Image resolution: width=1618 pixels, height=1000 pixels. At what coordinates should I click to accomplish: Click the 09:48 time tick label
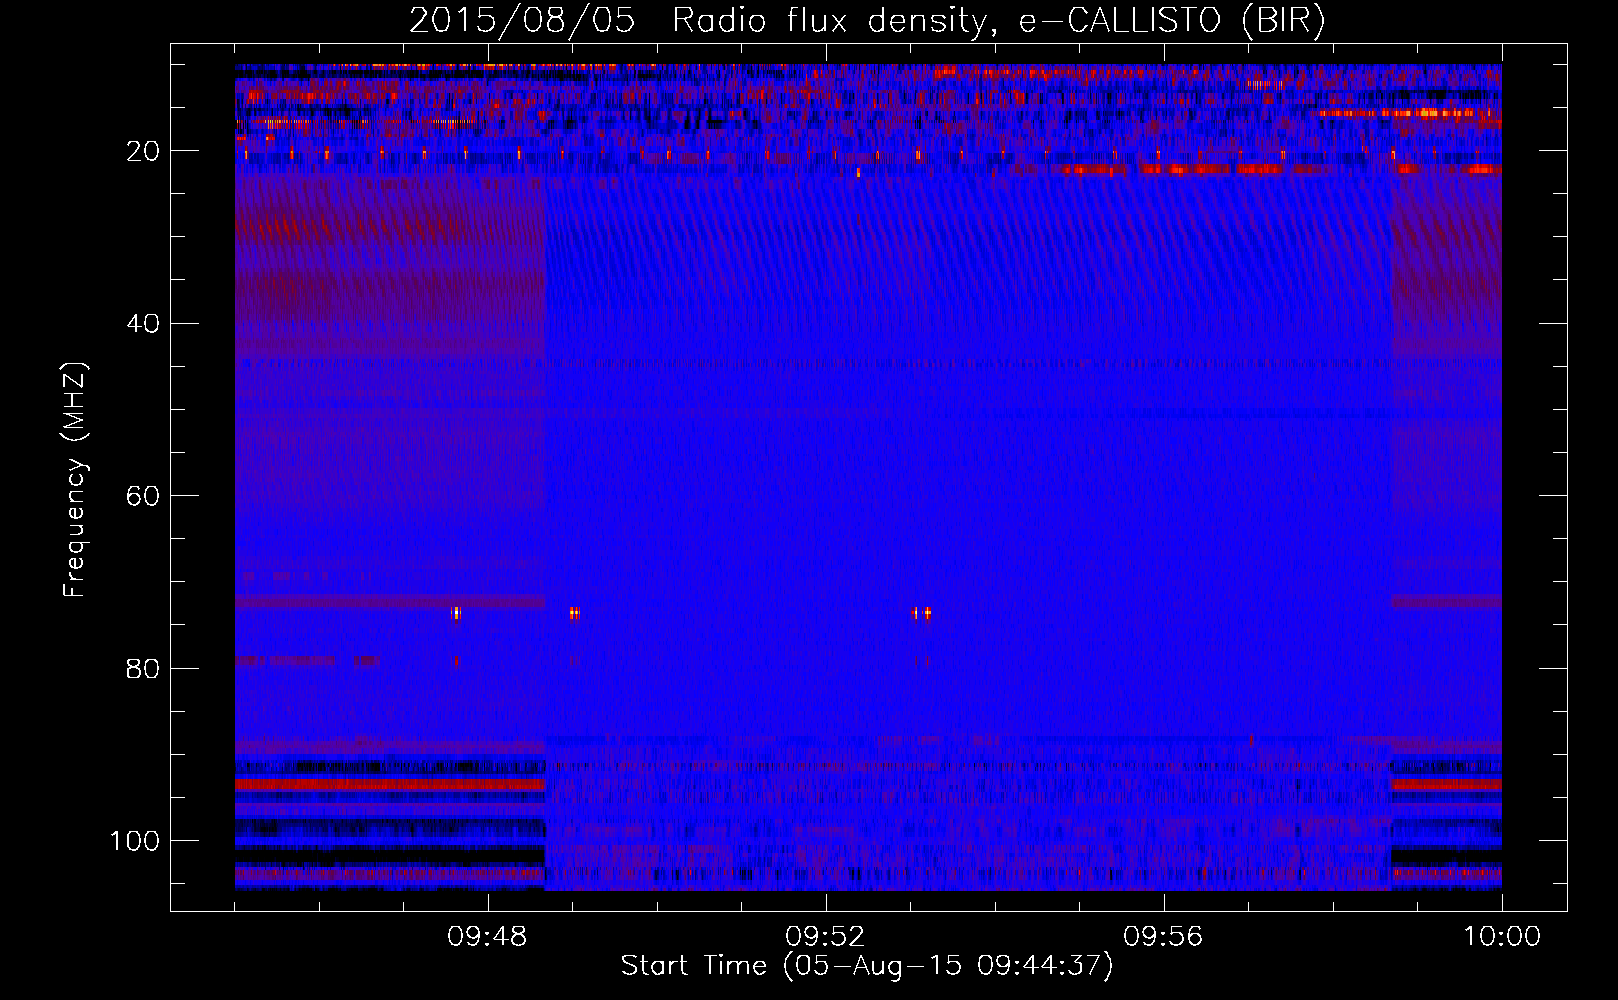click(x=487, y=937)
